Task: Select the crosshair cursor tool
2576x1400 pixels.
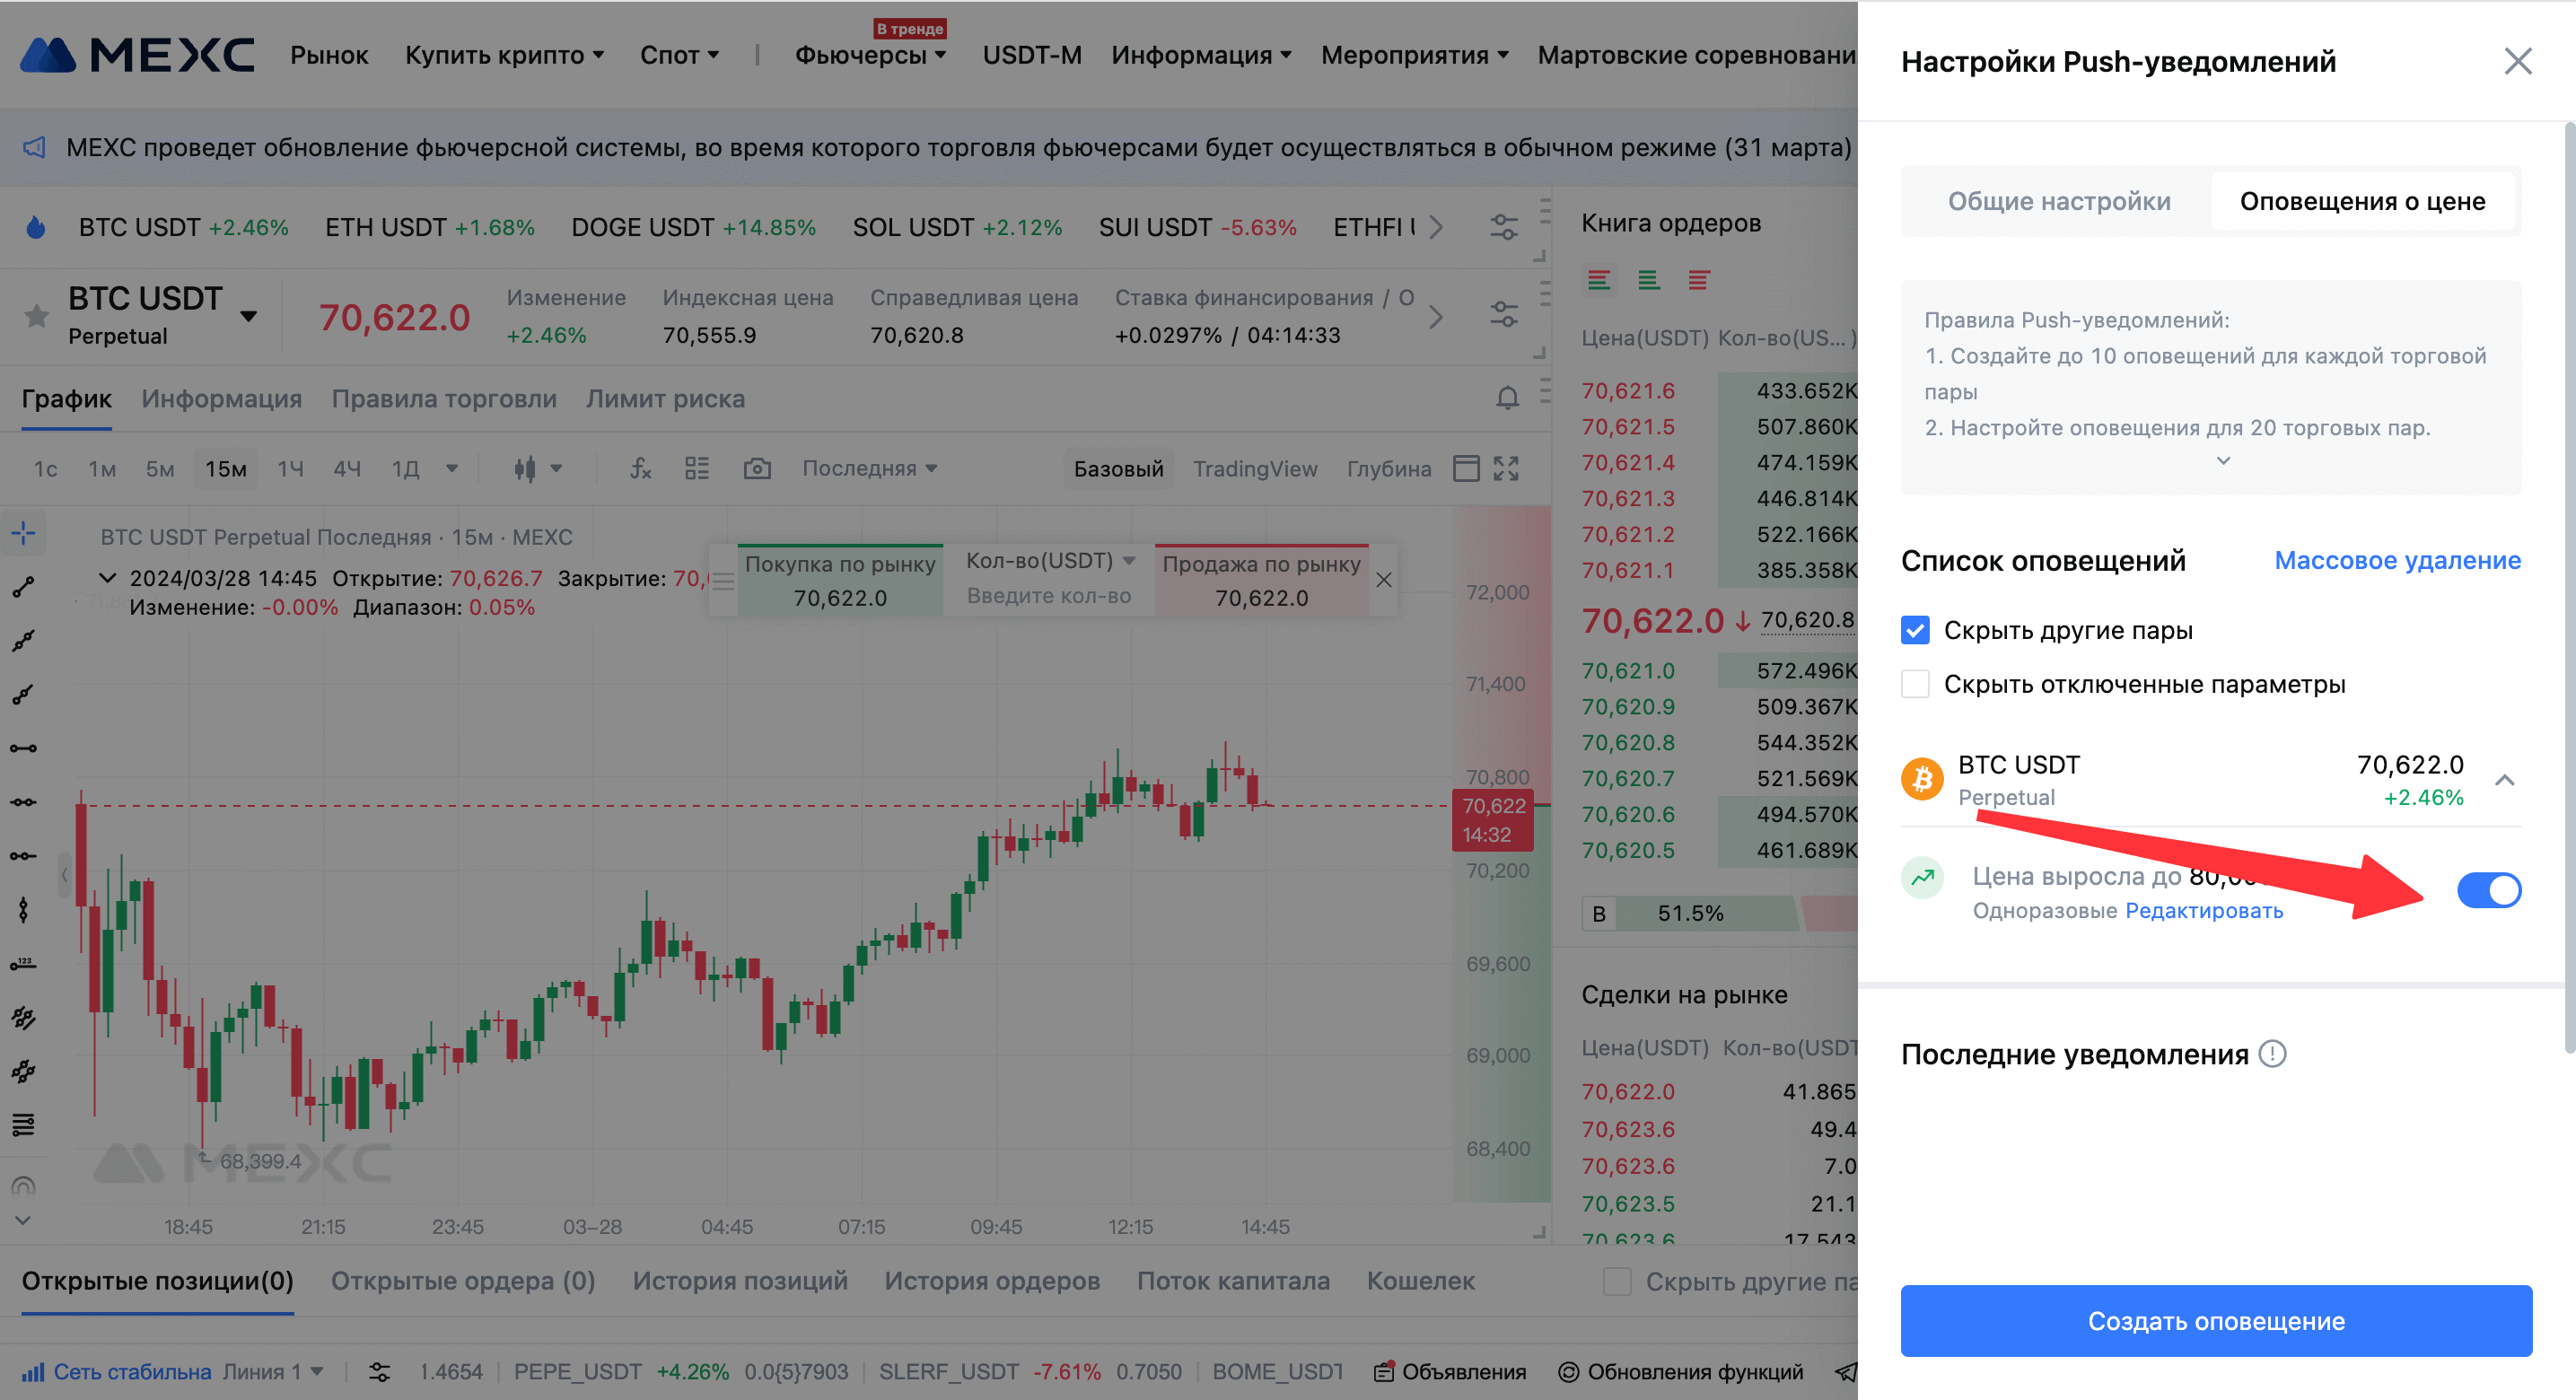Action: coord(24,533)
